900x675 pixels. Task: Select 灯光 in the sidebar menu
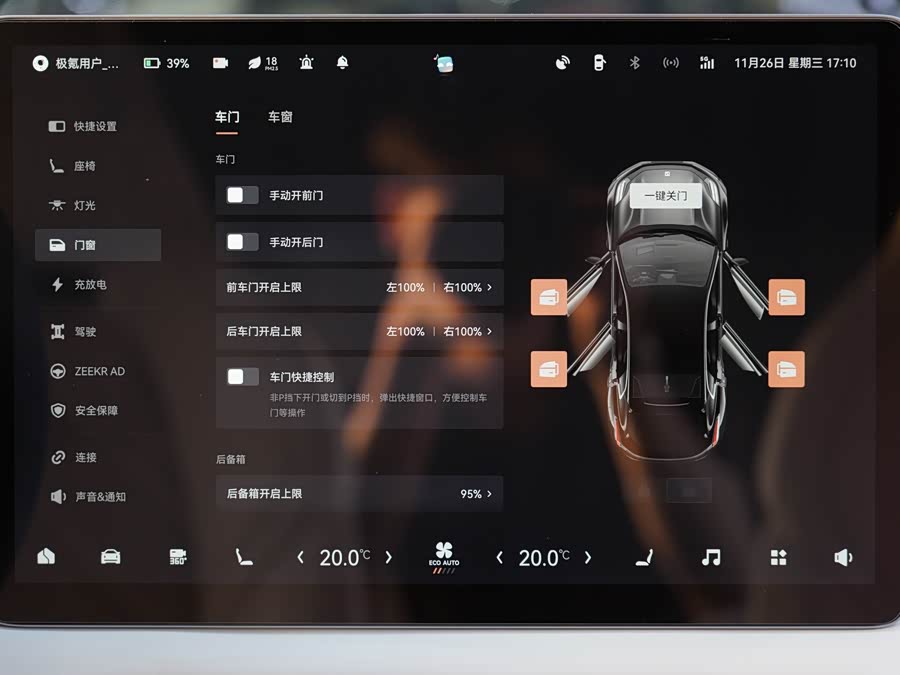[85, 205]
